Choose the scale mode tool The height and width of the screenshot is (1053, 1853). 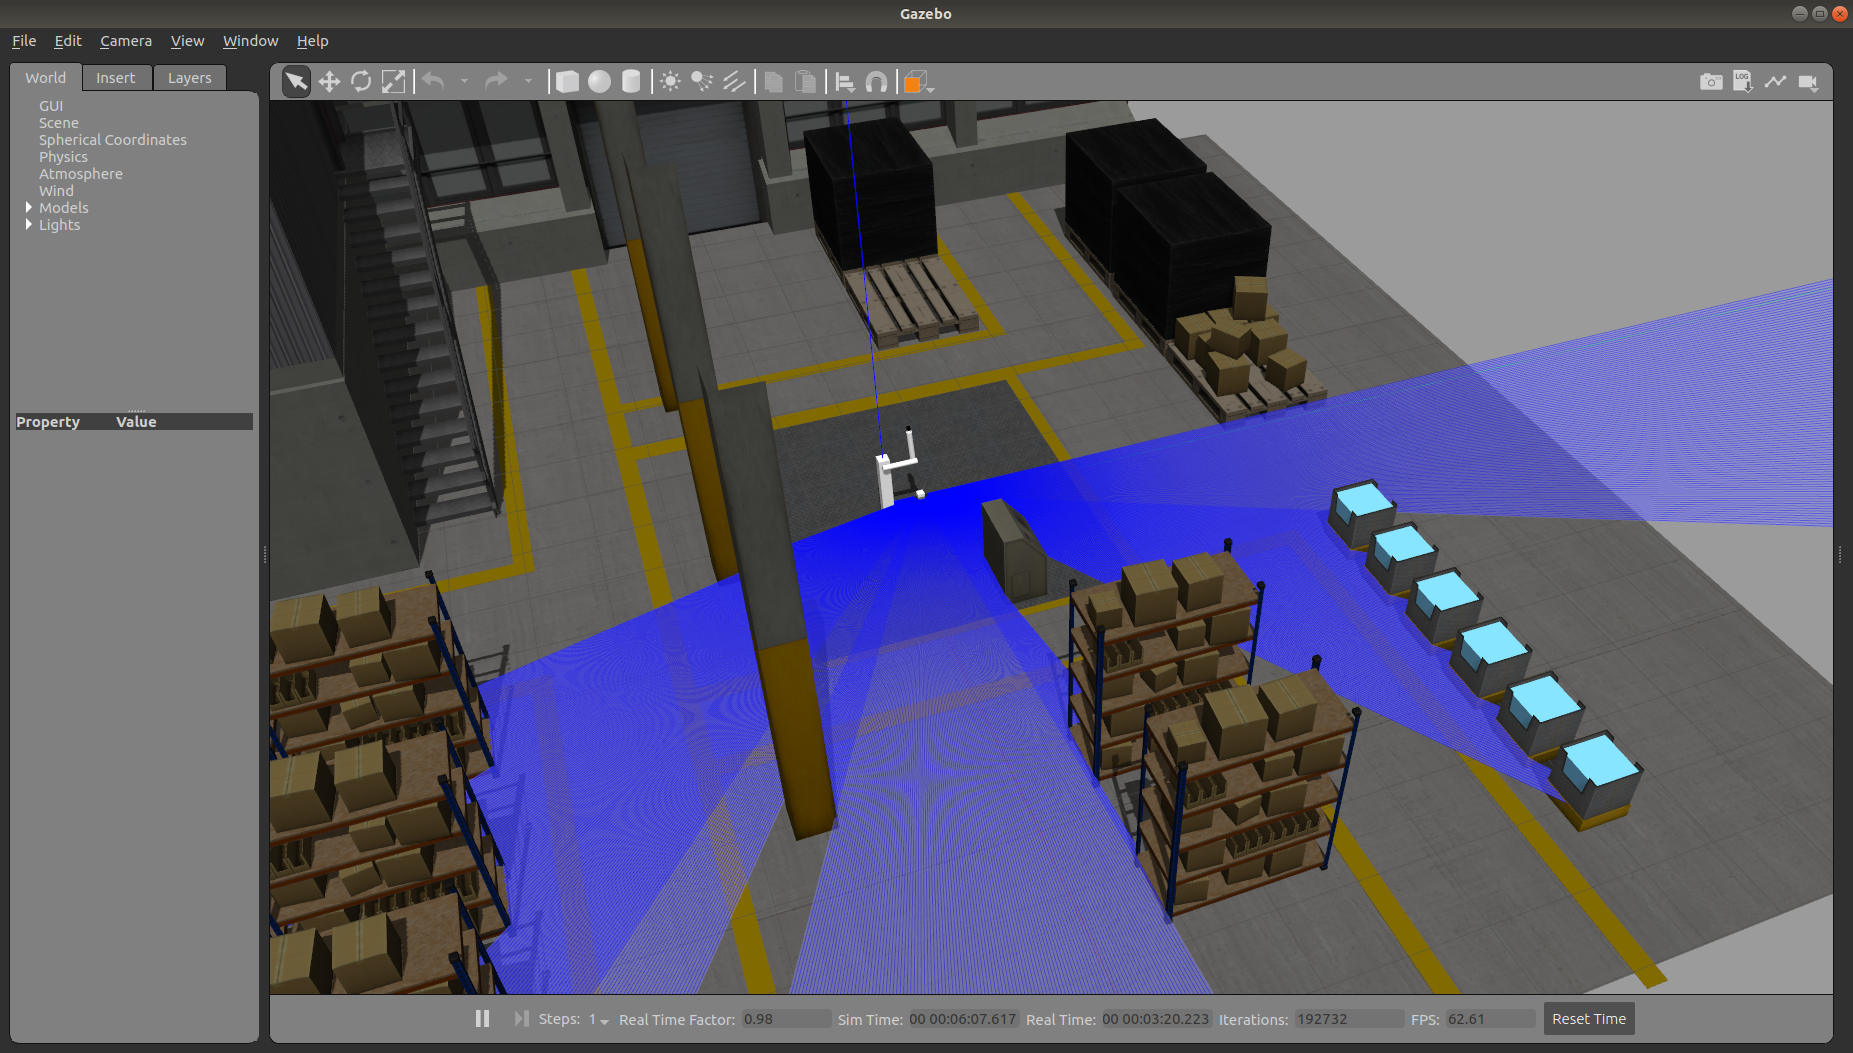pyautogui.click(x=393, y=81)
